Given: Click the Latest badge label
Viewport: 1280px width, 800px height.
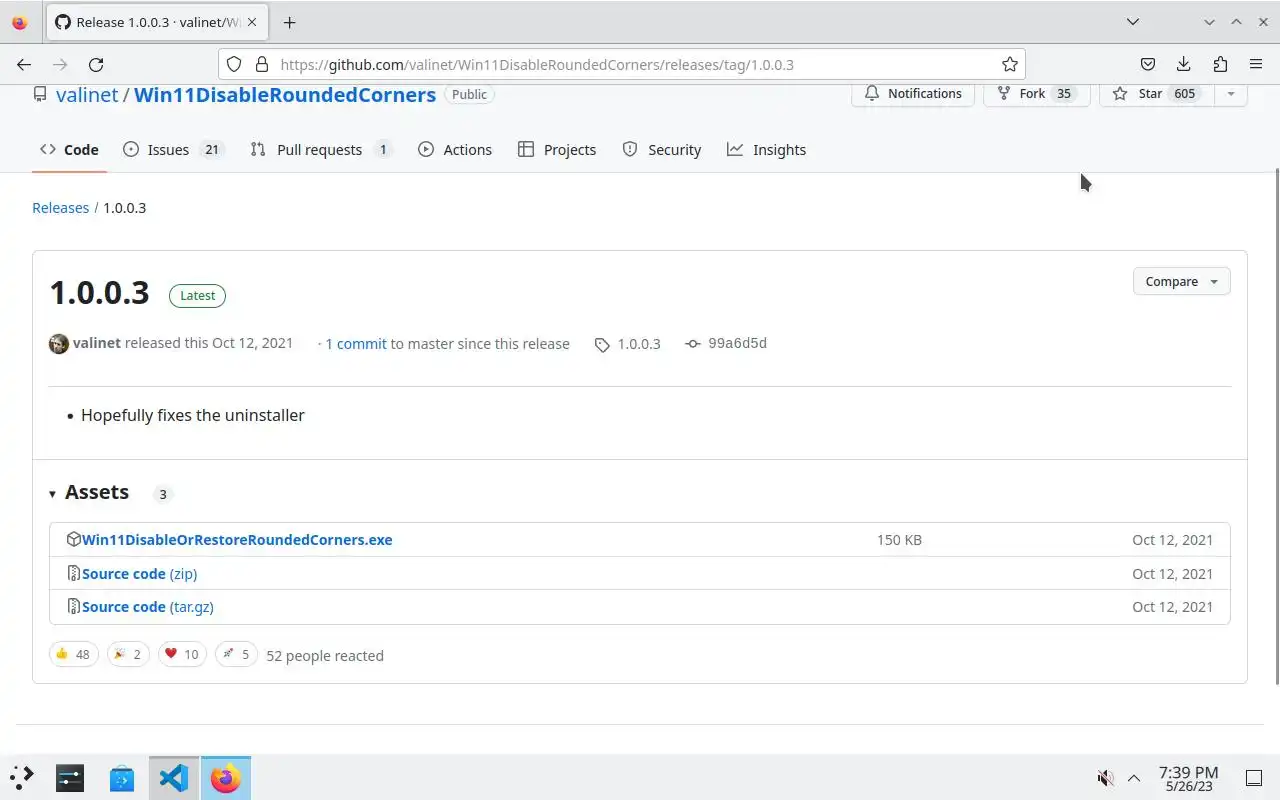Looking at the screenshot, I should point(197,295).
